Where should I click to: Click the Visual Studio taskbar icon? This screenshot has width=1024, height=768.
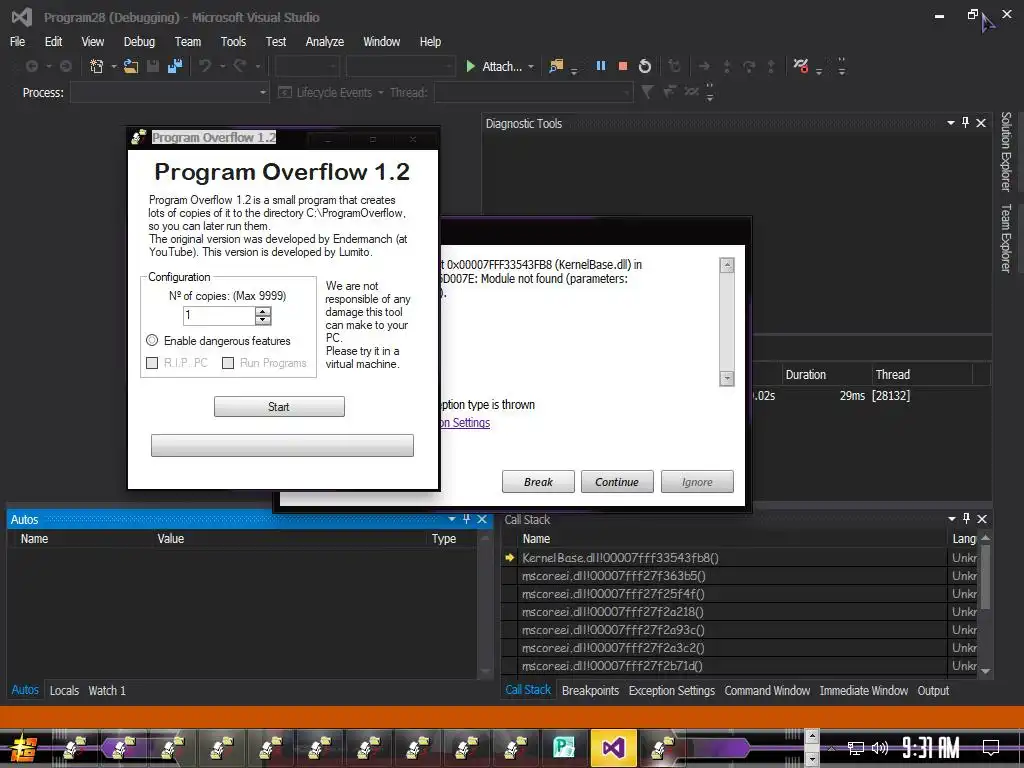[x=613, y=746]
